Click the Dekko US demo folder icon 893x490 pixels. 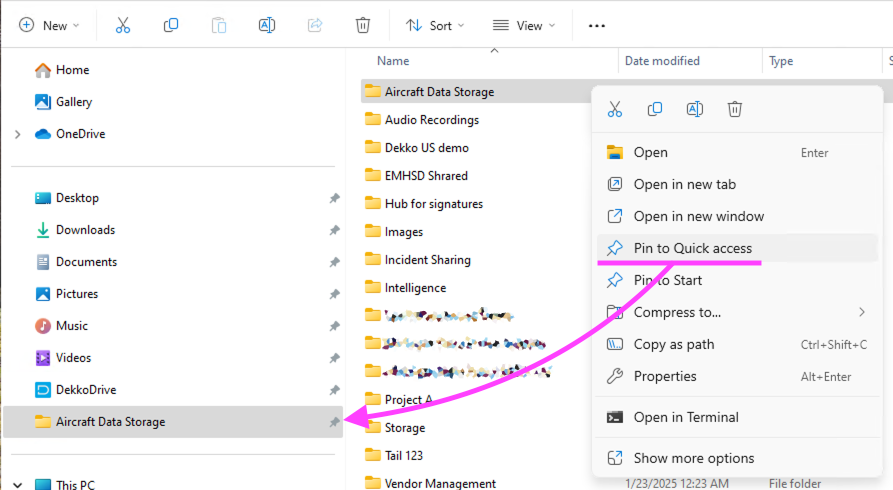tap(373, 147)
